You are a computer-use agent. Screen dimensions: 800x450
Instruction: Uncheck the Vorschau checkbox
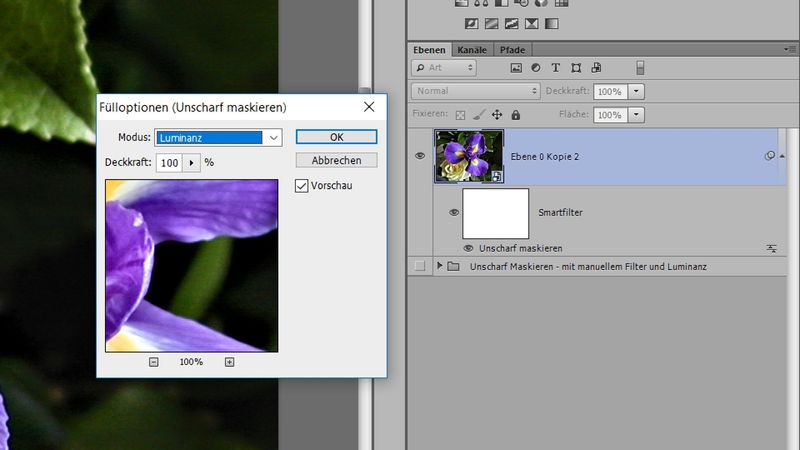click(x=302, y=185)
